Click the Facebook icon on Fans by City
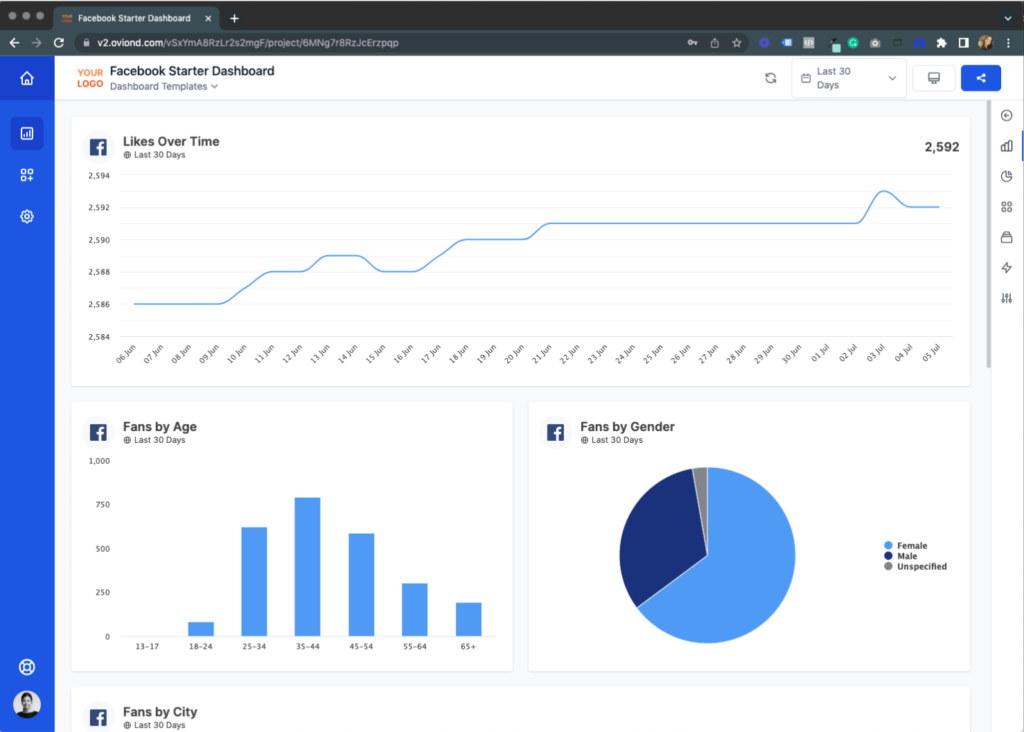Viewport: 1024px width, 732px height. (x=99, y=718)
